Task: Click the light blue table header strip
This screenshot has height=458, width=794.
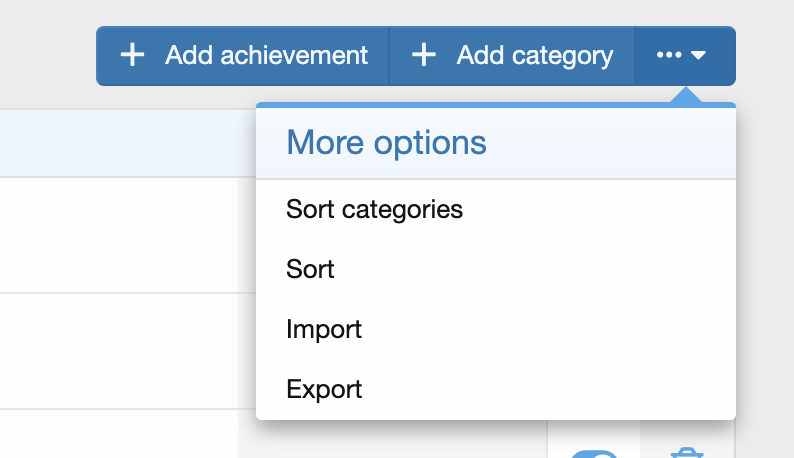Action: pyautogui.click(x=120, y=142)
